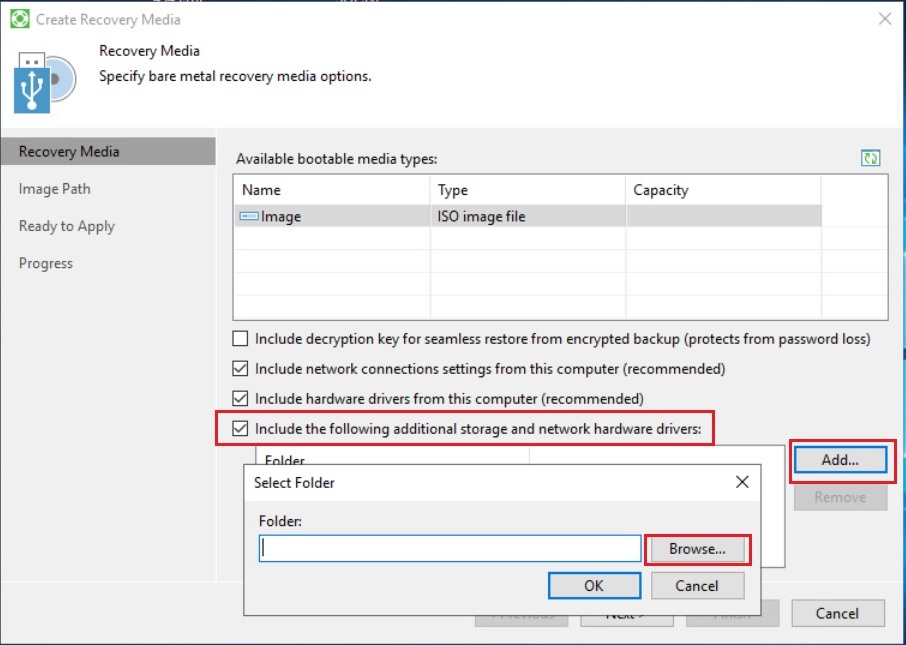Sort media list by Type column

[x=527, y=190]
